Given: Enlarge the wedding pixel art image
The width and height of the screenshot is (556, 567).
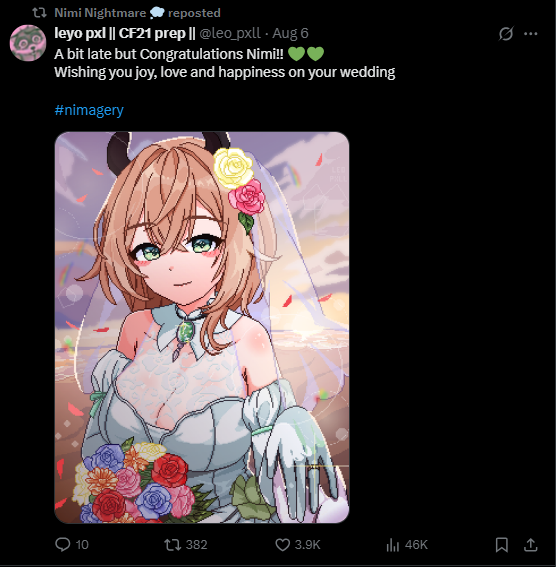Looking at the screenshot, I should click(202, 327).
